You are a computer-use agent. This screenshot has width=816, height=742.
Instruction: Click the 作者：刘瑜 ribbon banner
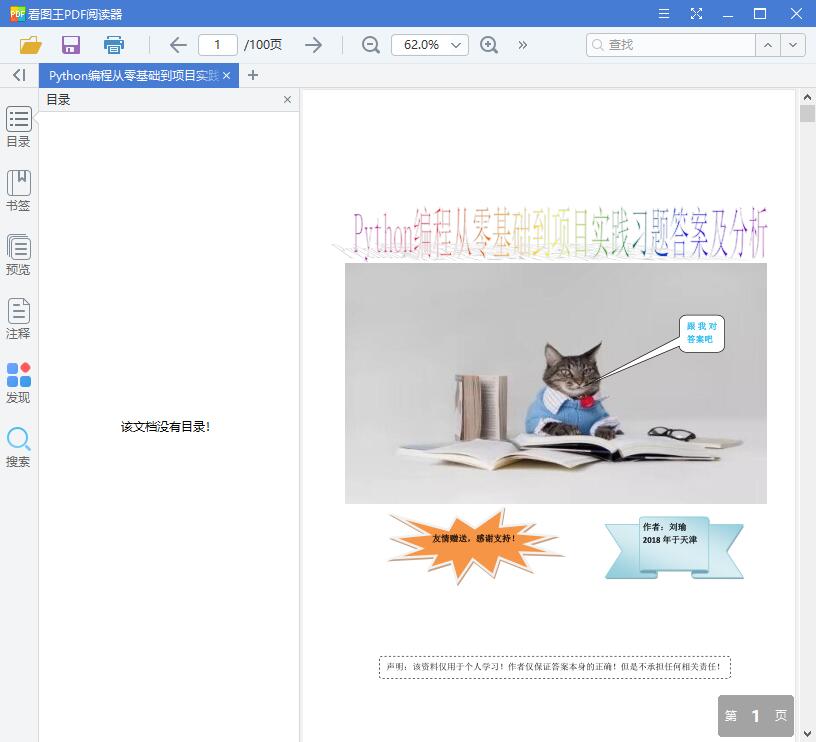(674, 547)
